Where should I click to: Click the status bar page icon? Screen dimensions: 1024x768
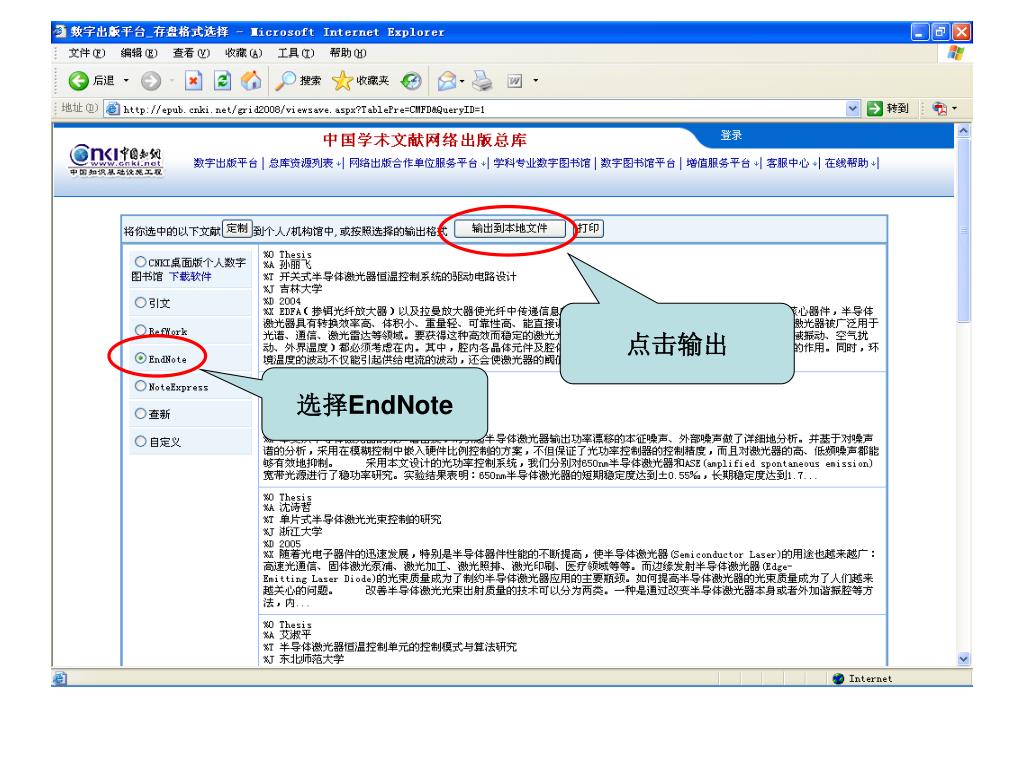click(x=59, y=679)
